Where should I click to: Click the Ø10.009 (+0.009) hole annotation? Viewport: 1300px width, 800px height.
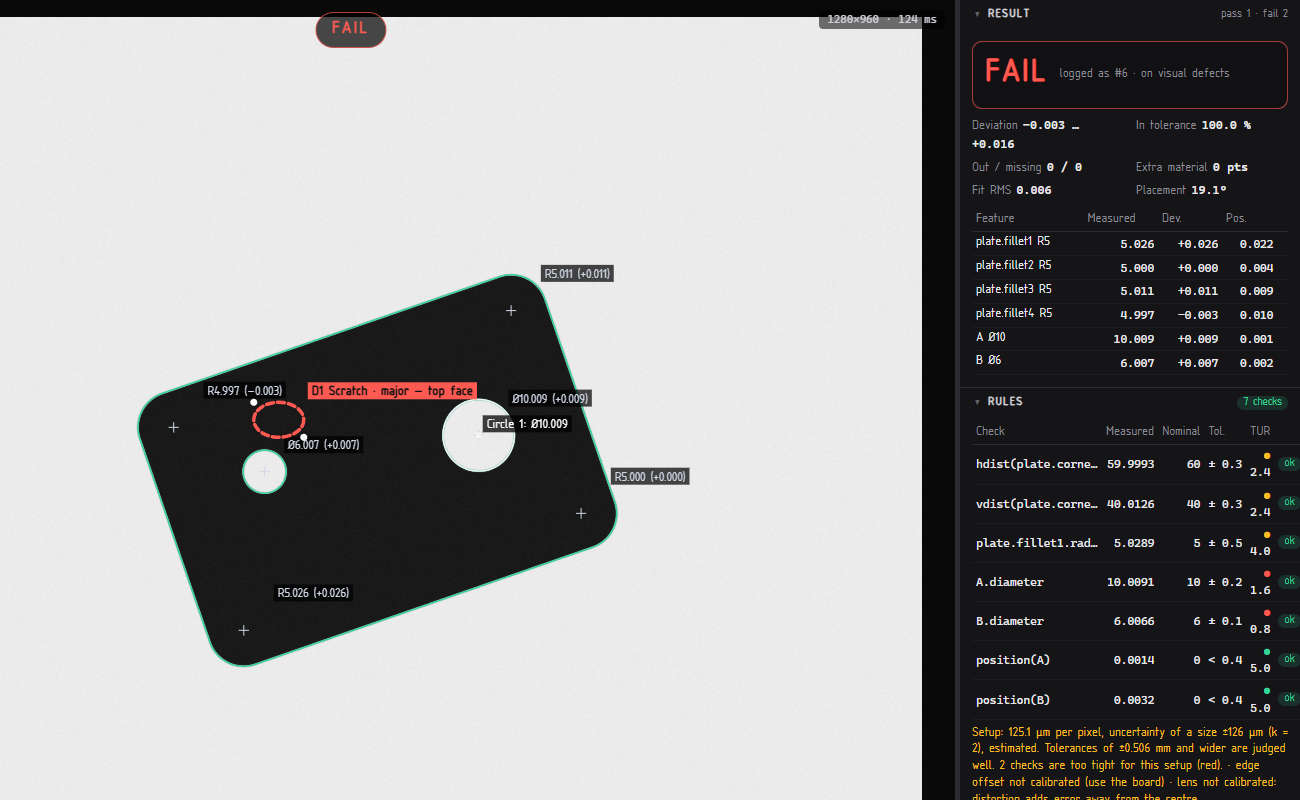pyautogui.click(x=550, y=399)
